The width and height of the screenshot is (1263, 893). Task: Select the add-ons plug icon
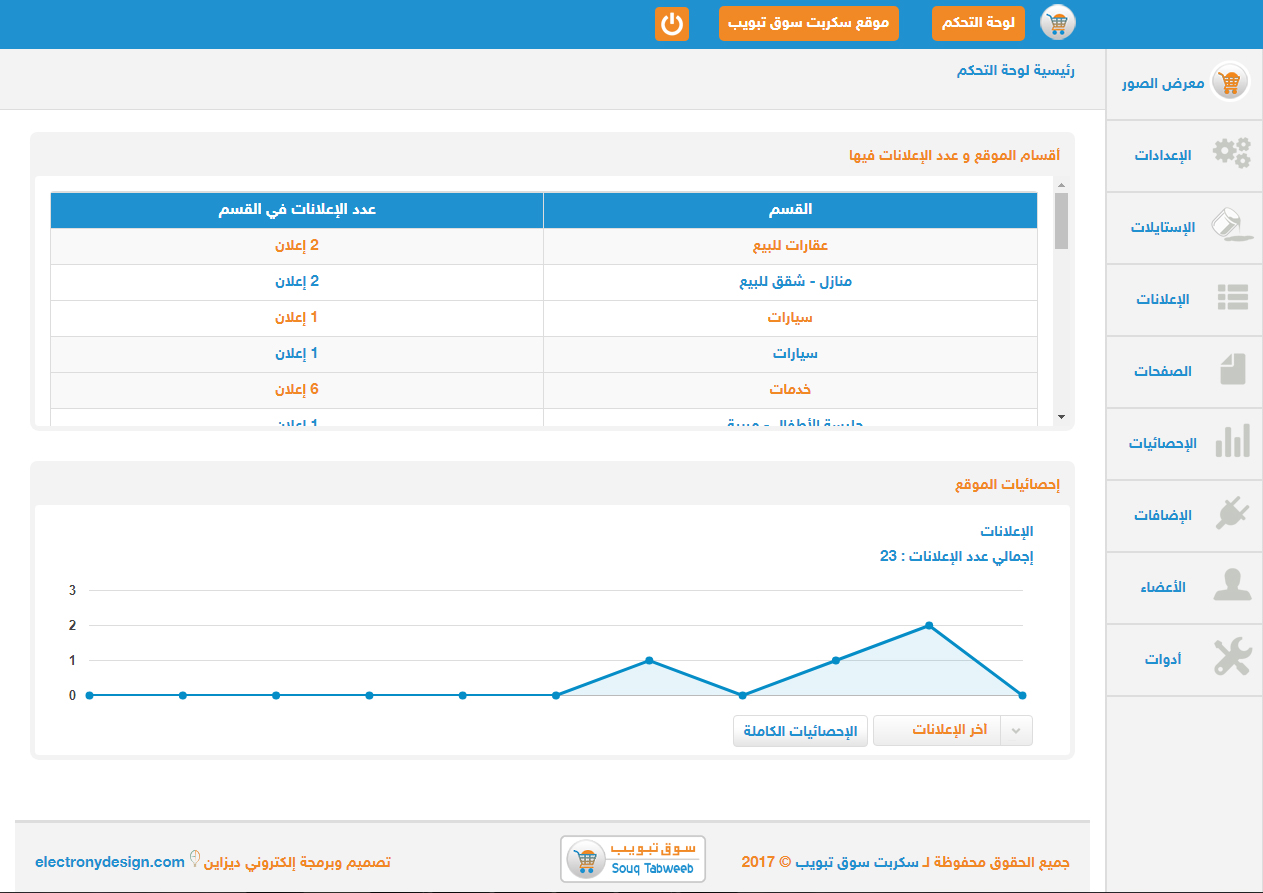pos(1231,514)
